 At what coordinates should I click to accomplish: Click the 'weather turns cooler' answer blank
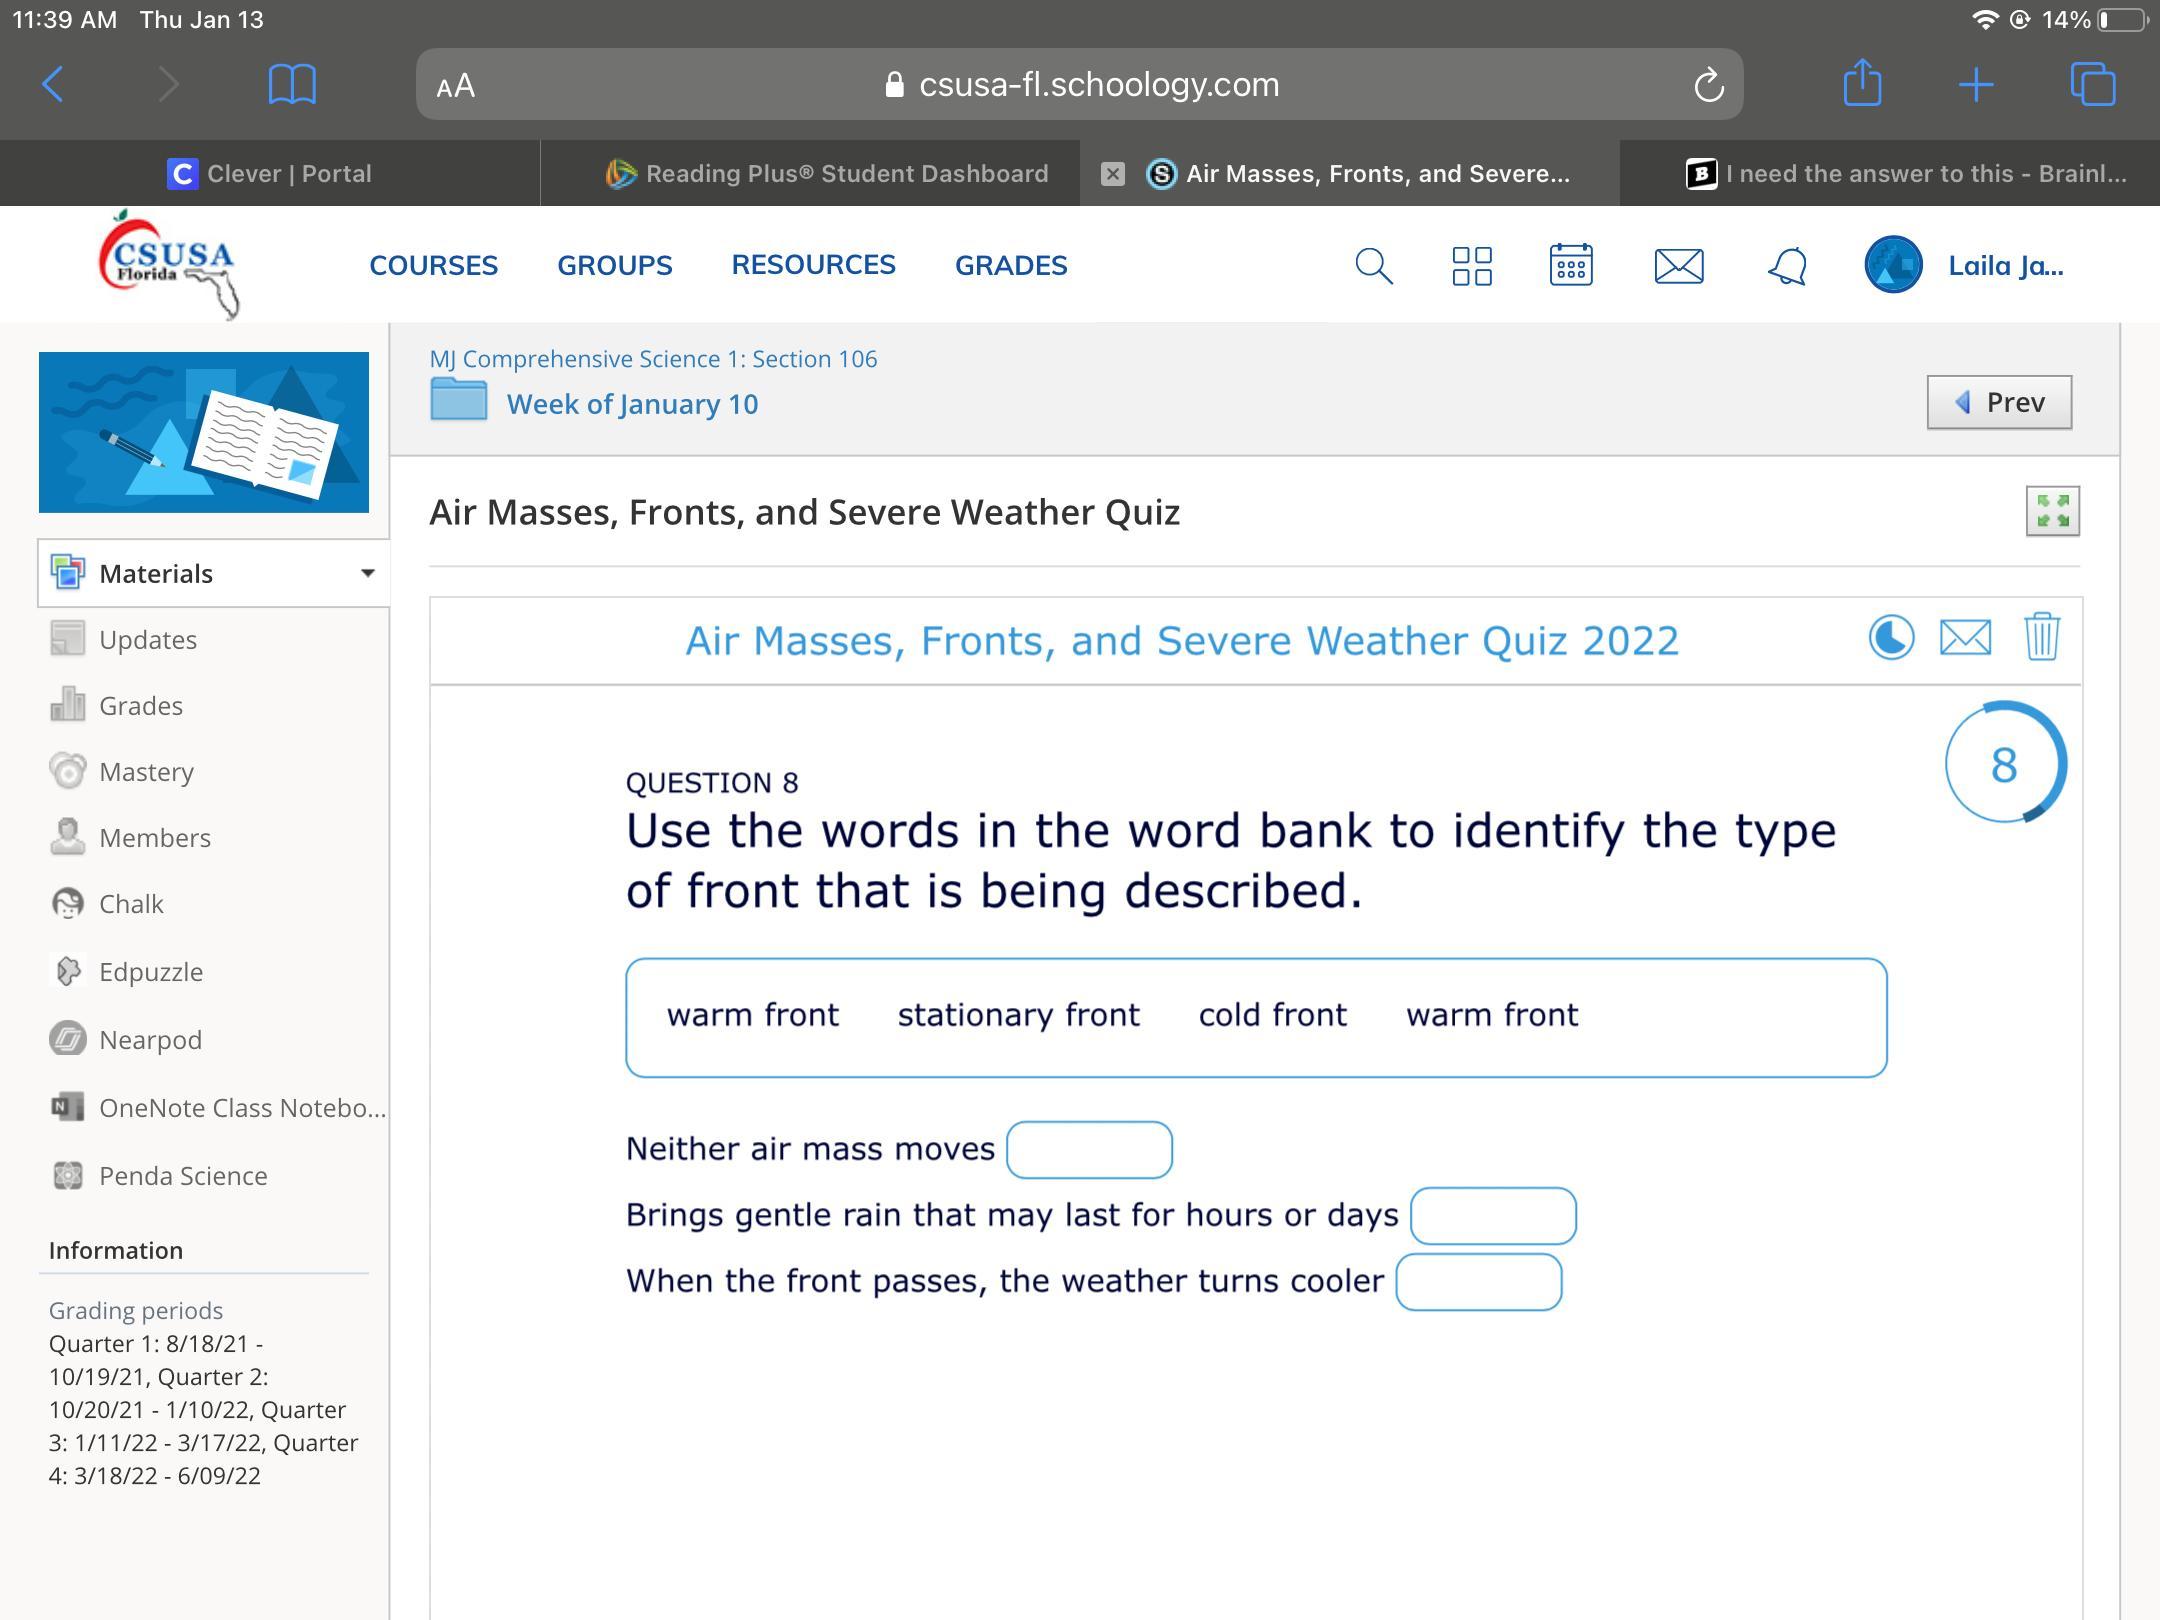[1478, 1282]
